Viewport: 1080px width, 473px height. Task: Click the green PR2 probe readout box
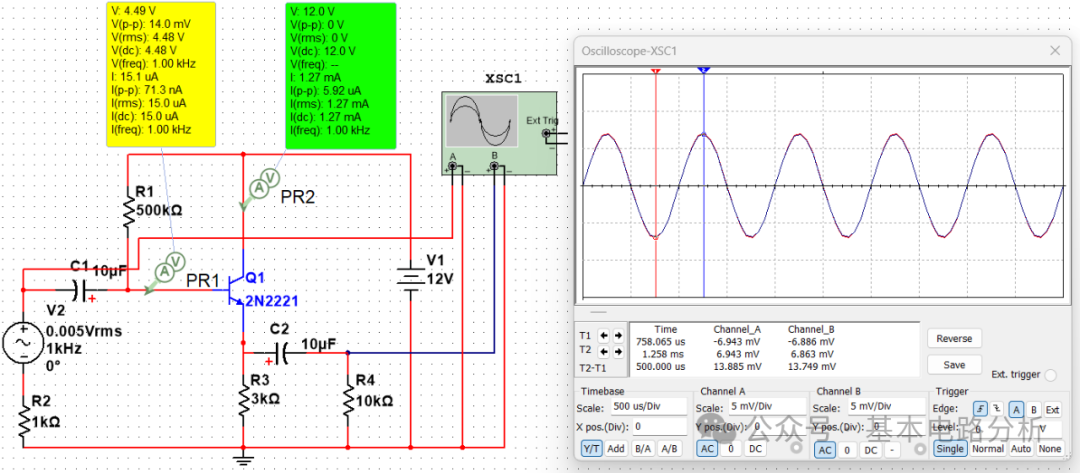tap(341, 75)
